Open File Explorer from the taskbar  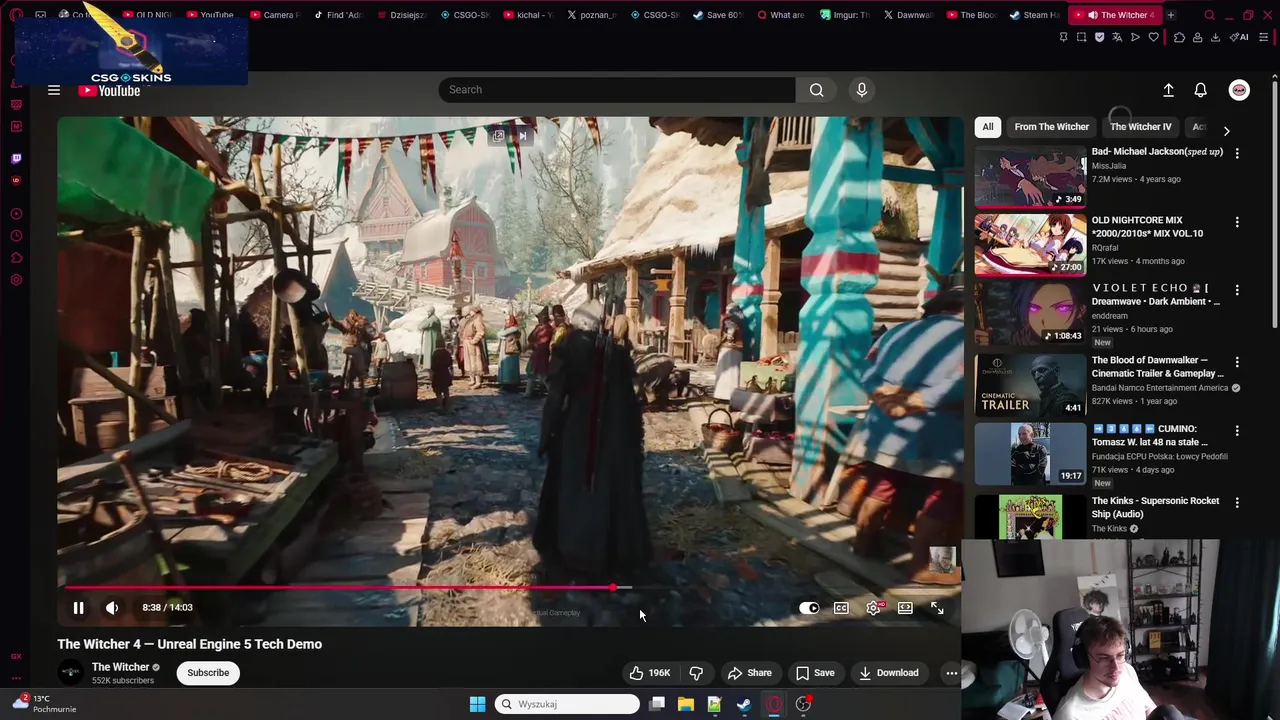(686, 704)
